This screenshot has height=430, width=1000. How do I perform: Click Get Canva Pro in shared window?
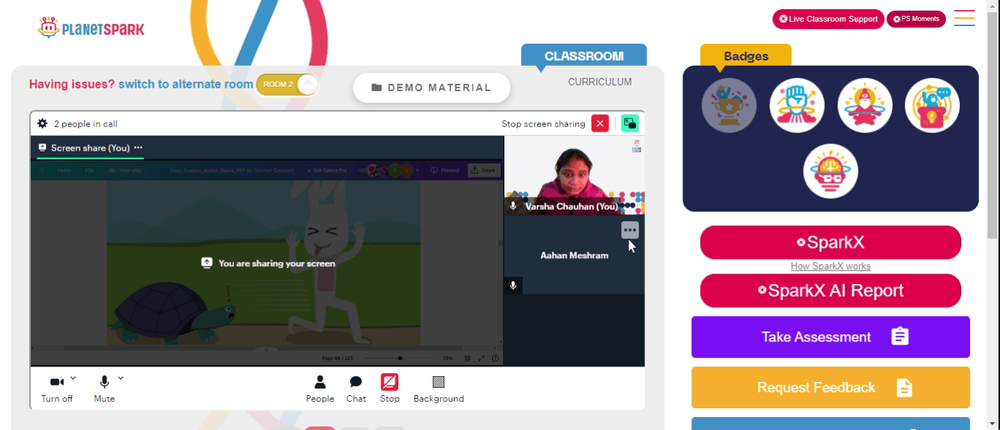327,170
